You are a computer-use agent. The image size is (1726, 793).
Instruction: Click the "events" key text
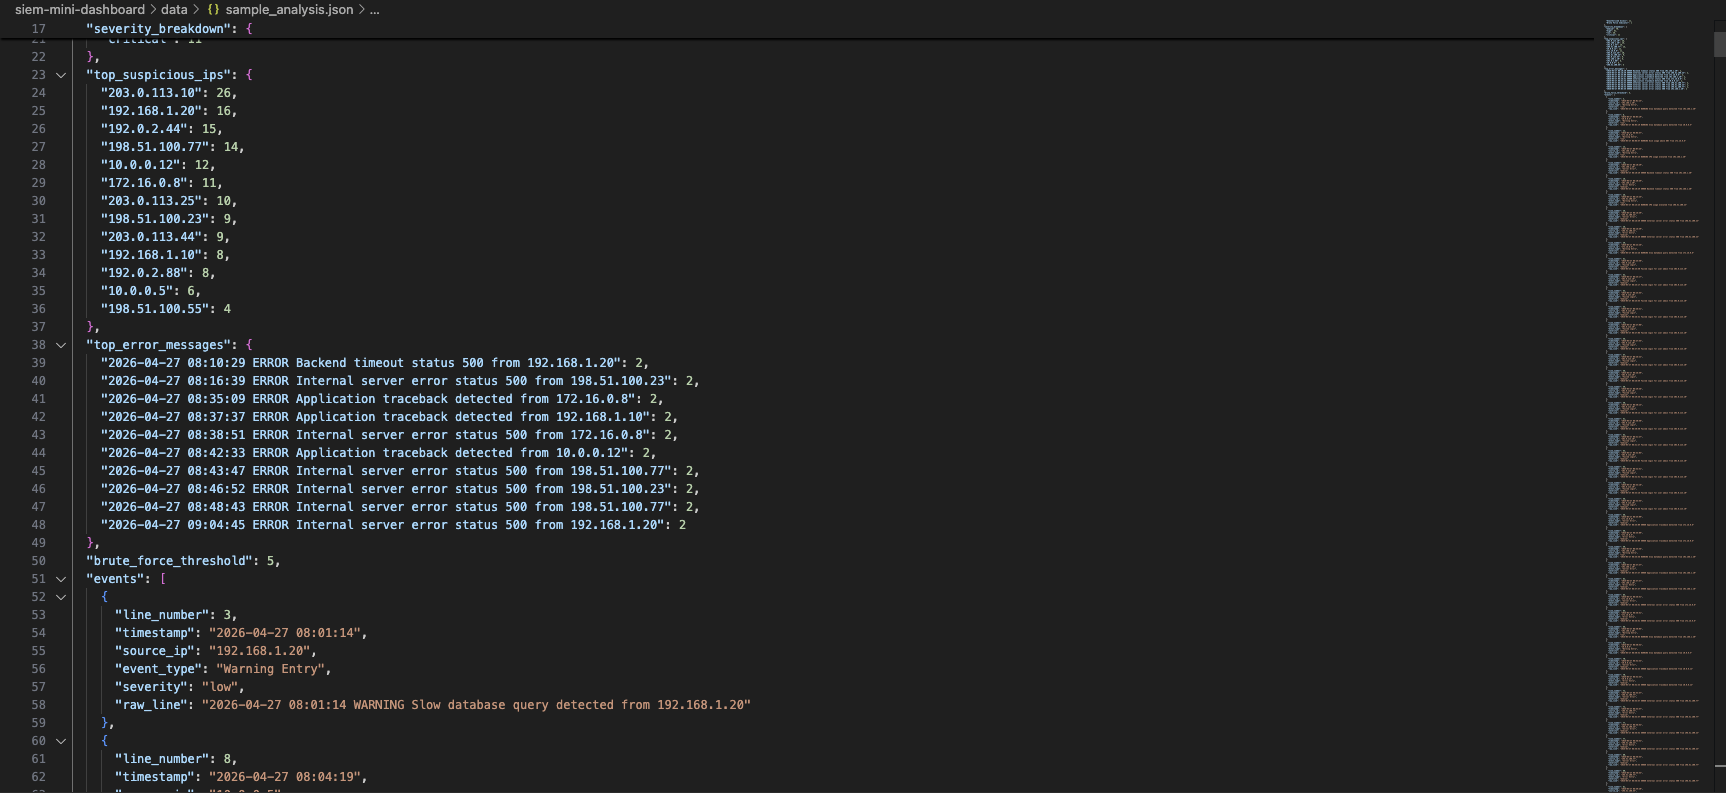point(115,579)
